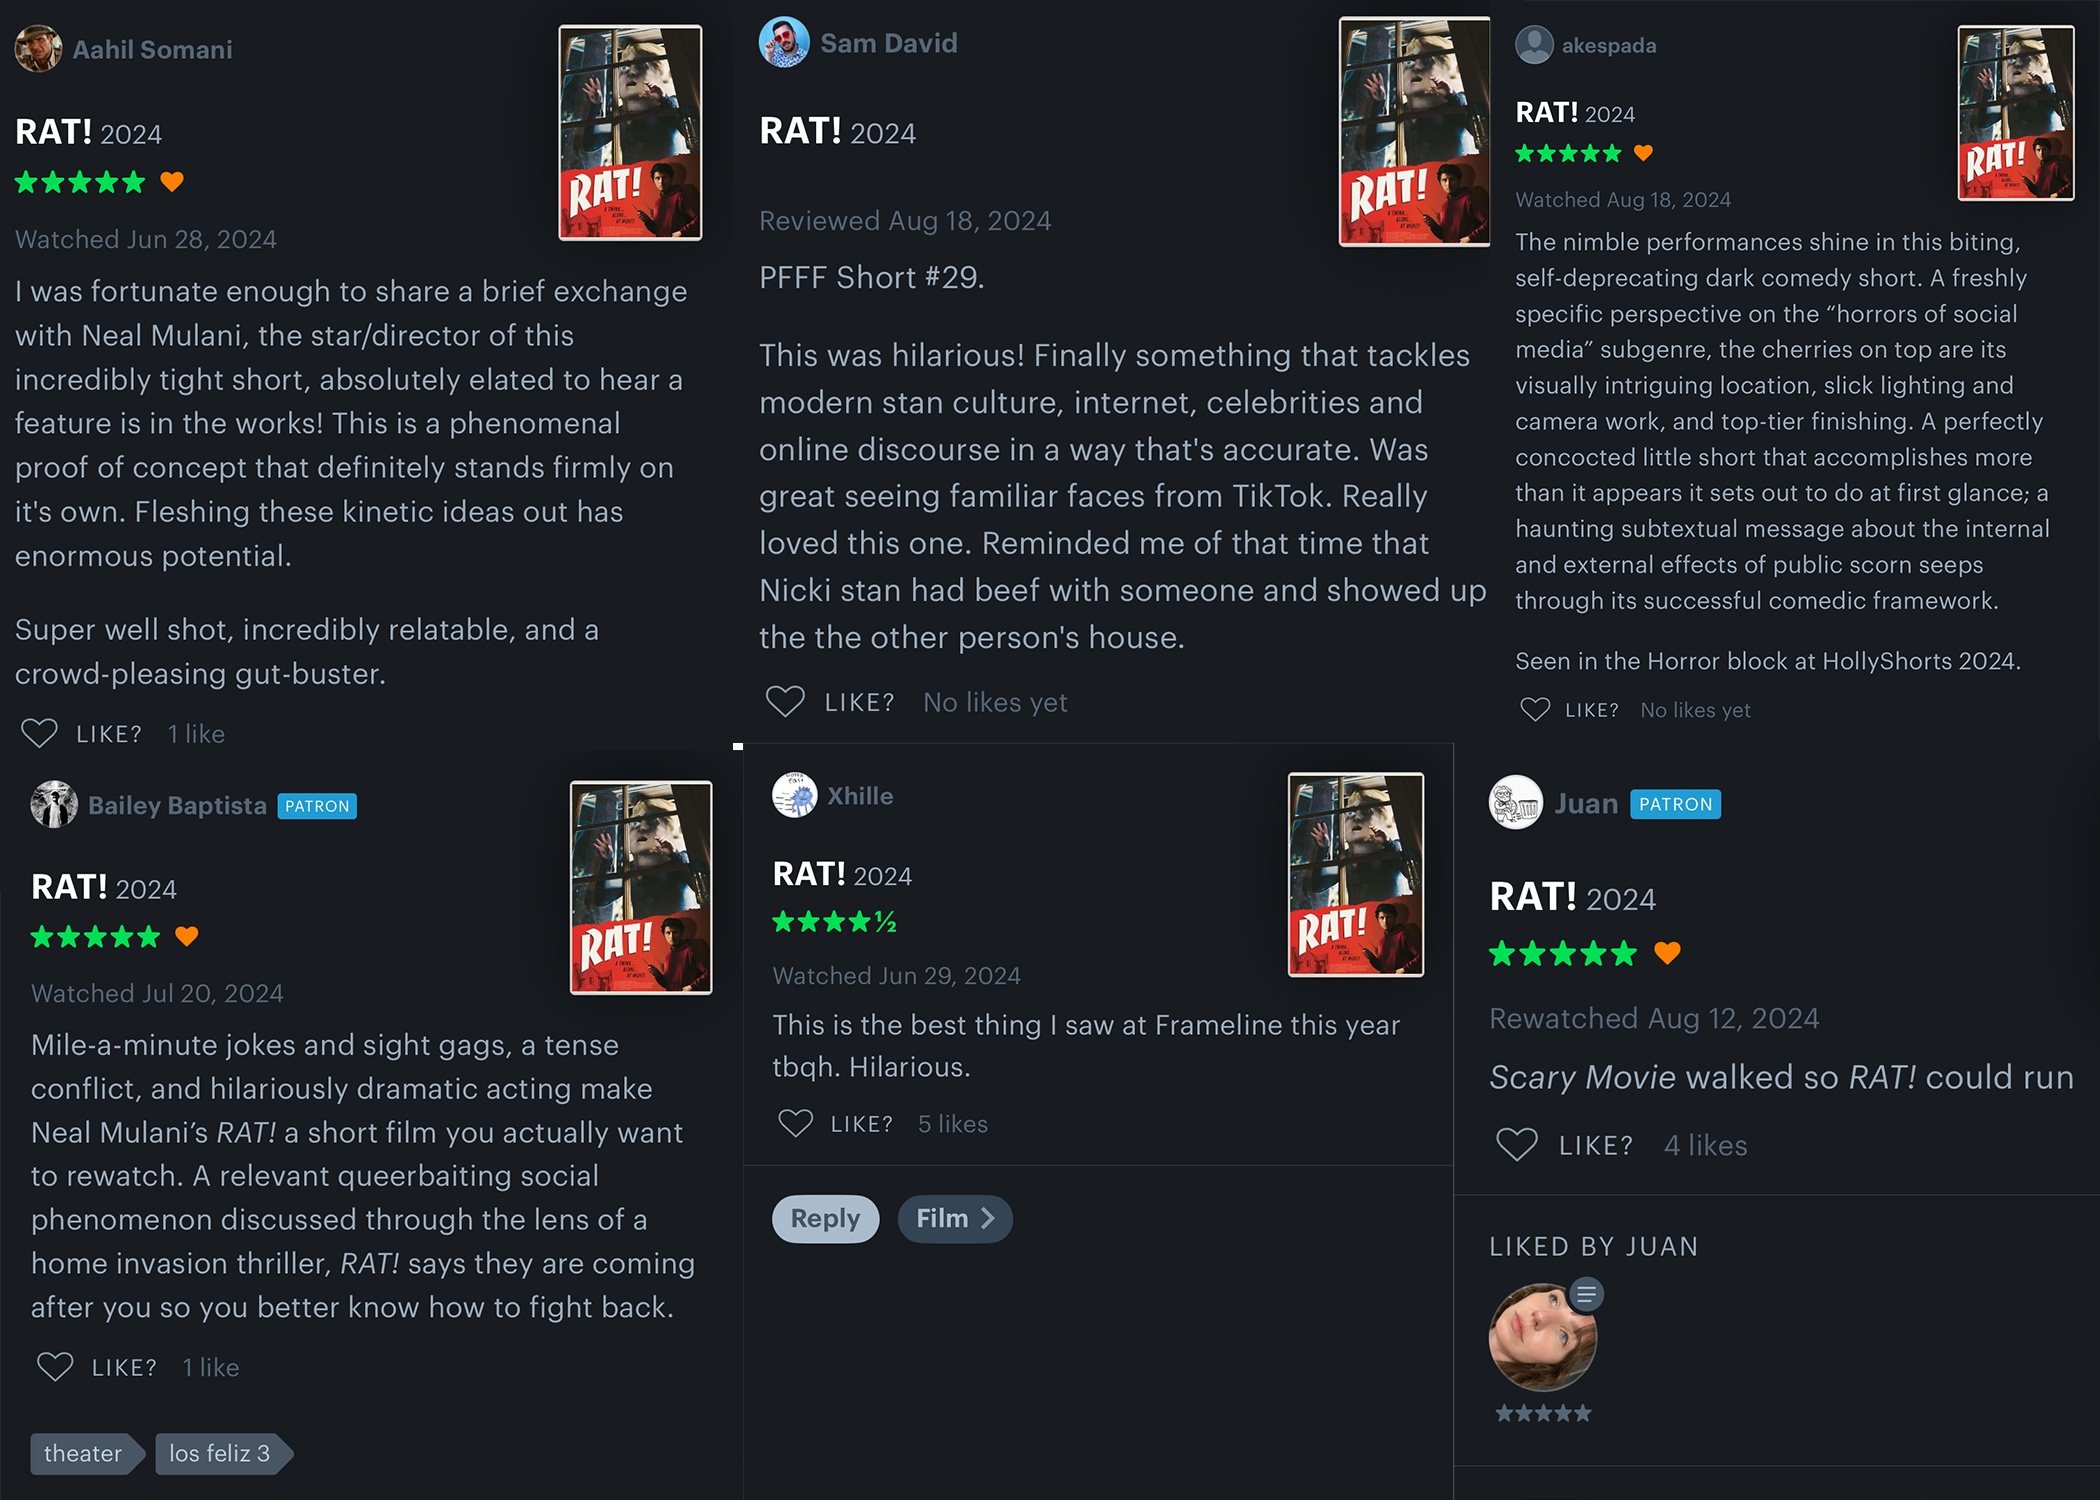This screenshot has width=2100, height=1500.
Task: Click the like heart under Juan's review
Action: pos(1517,1145)
